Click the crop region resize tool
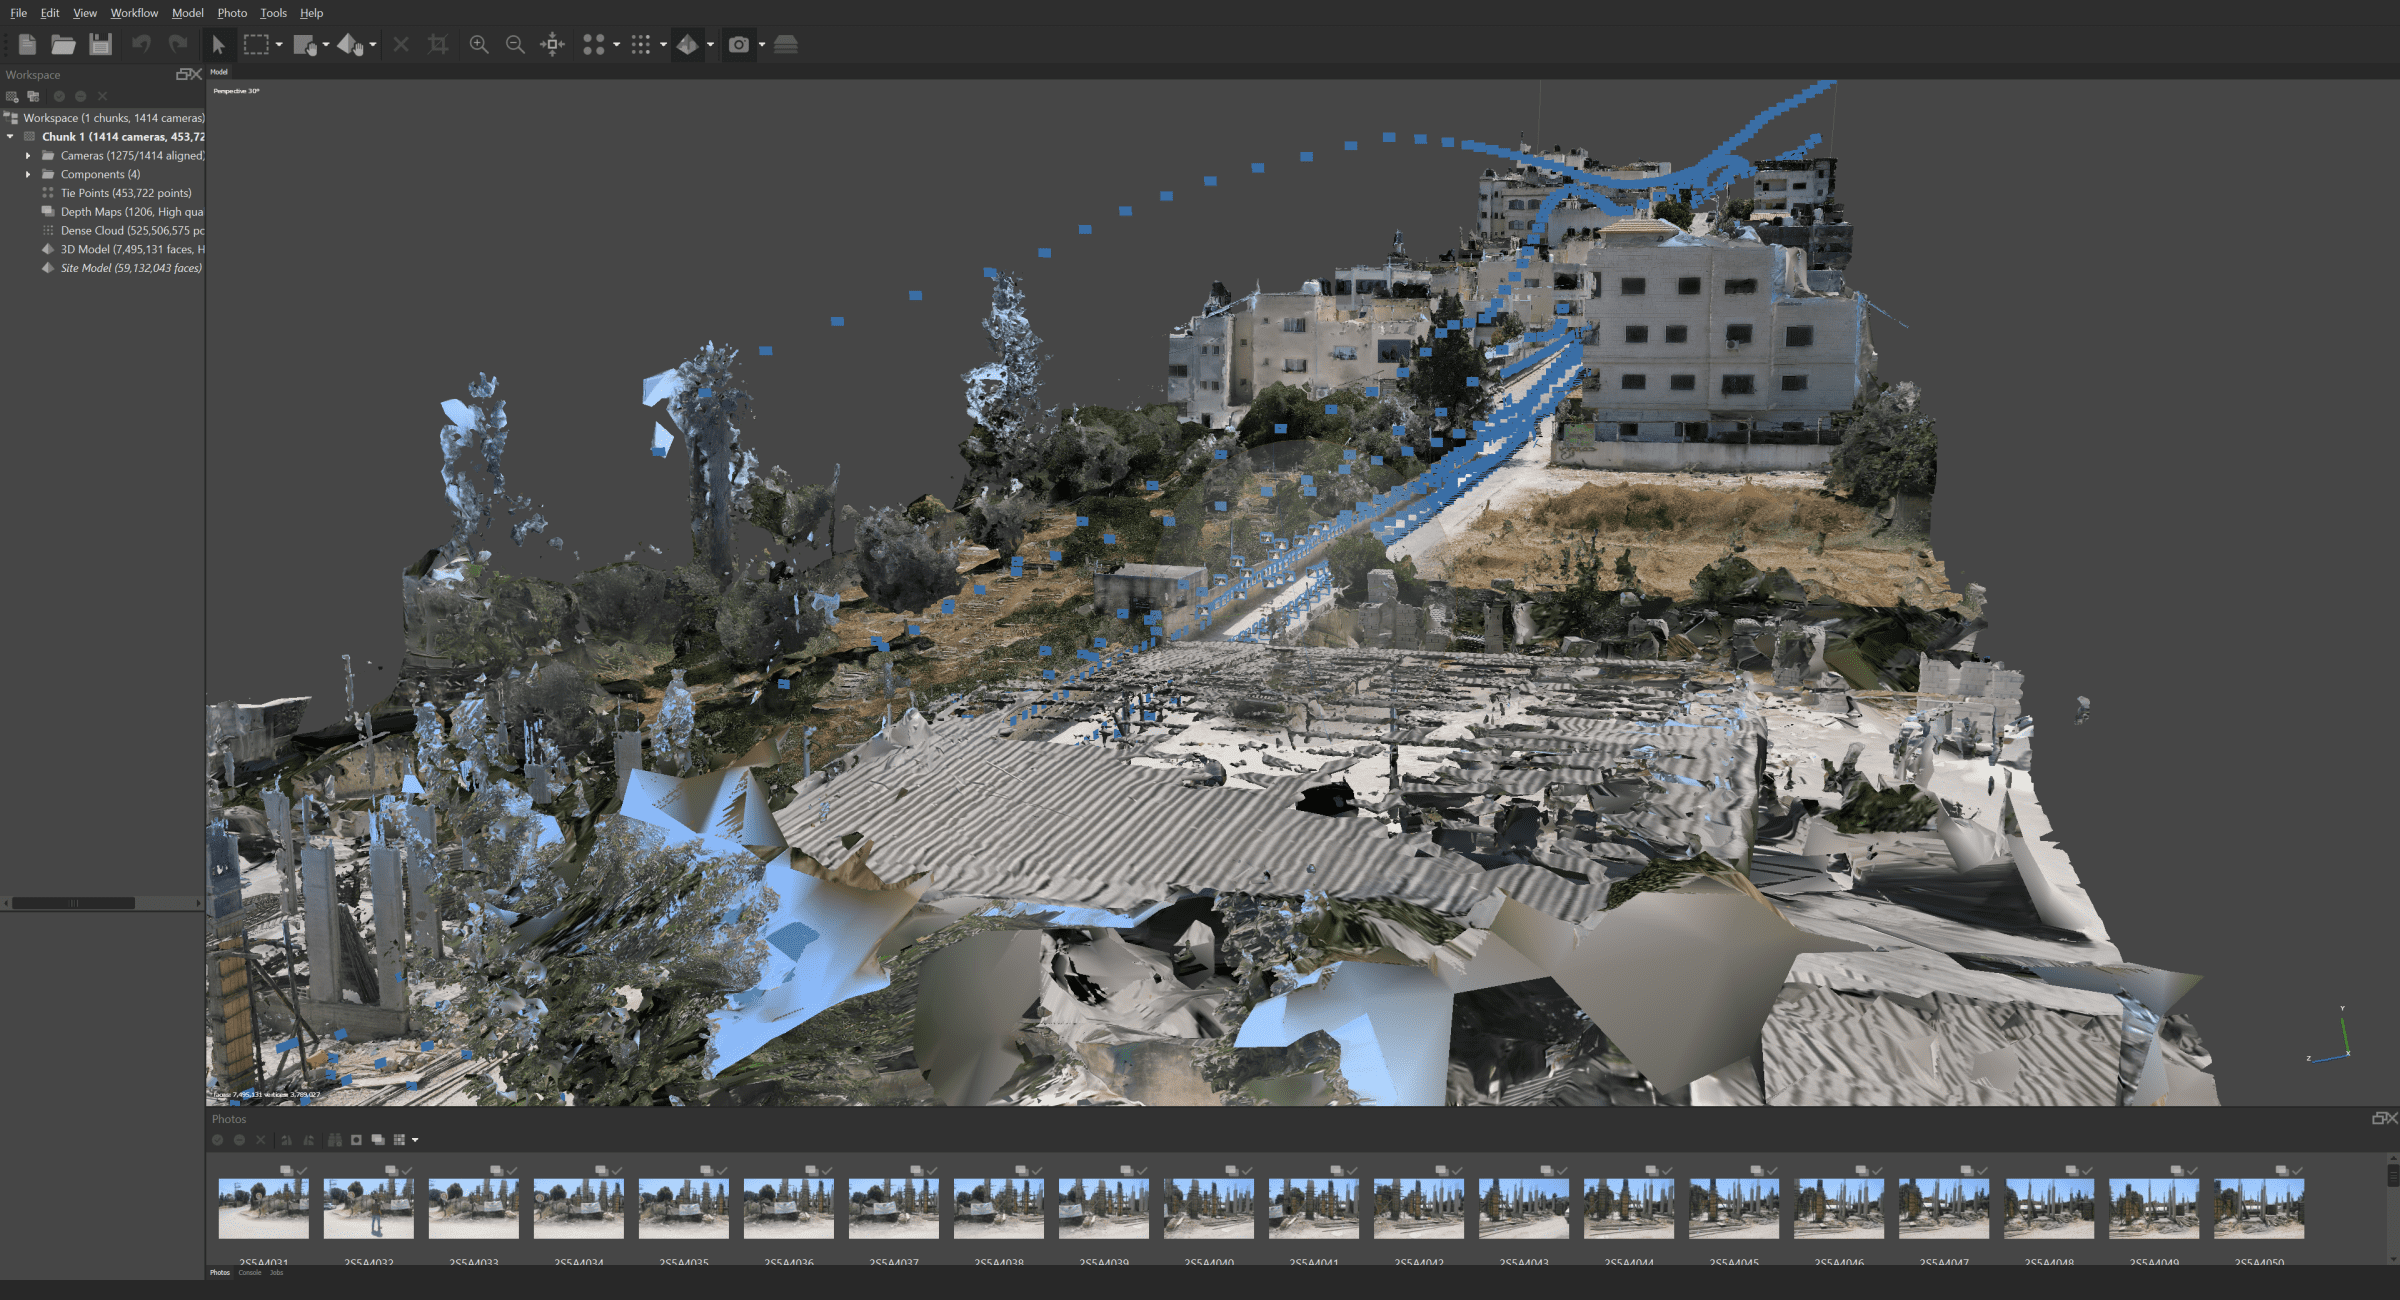Viewport: 2400px width, 1300px height. click(438, 45)
